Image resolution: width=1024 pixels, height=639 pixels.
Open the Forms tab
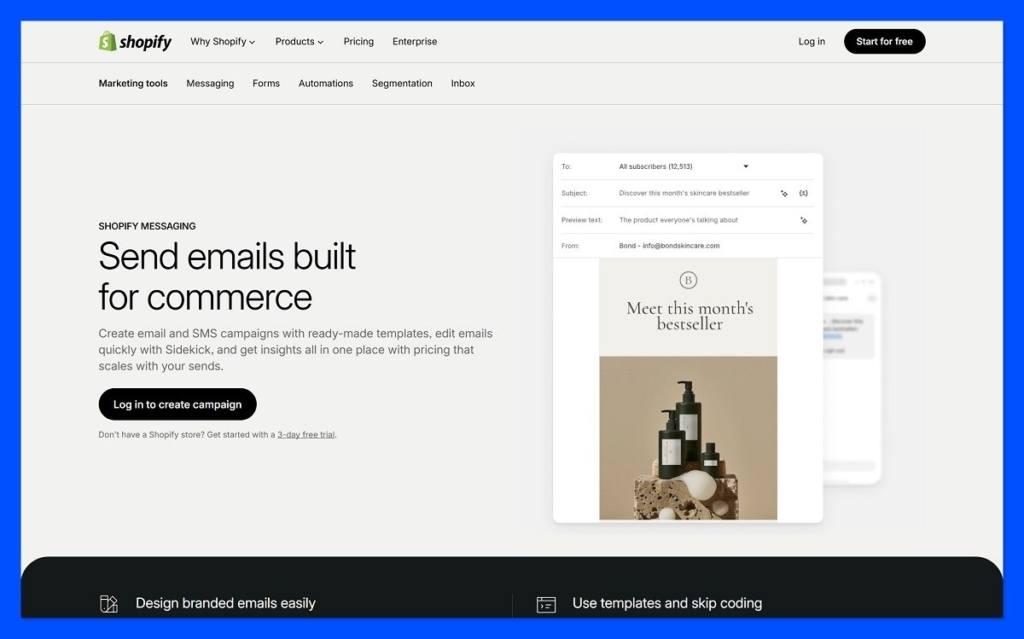(x=266, y=83)
